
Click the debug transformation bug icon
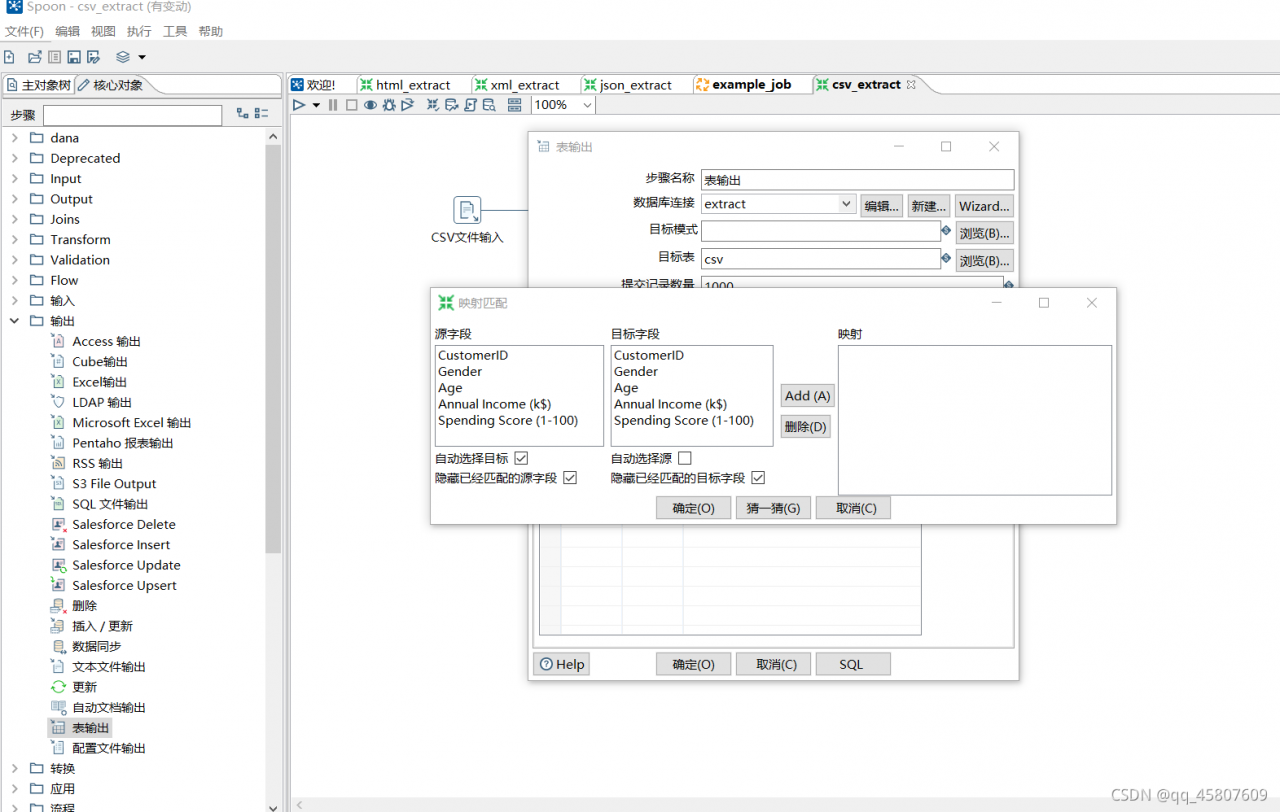[389, 105]
